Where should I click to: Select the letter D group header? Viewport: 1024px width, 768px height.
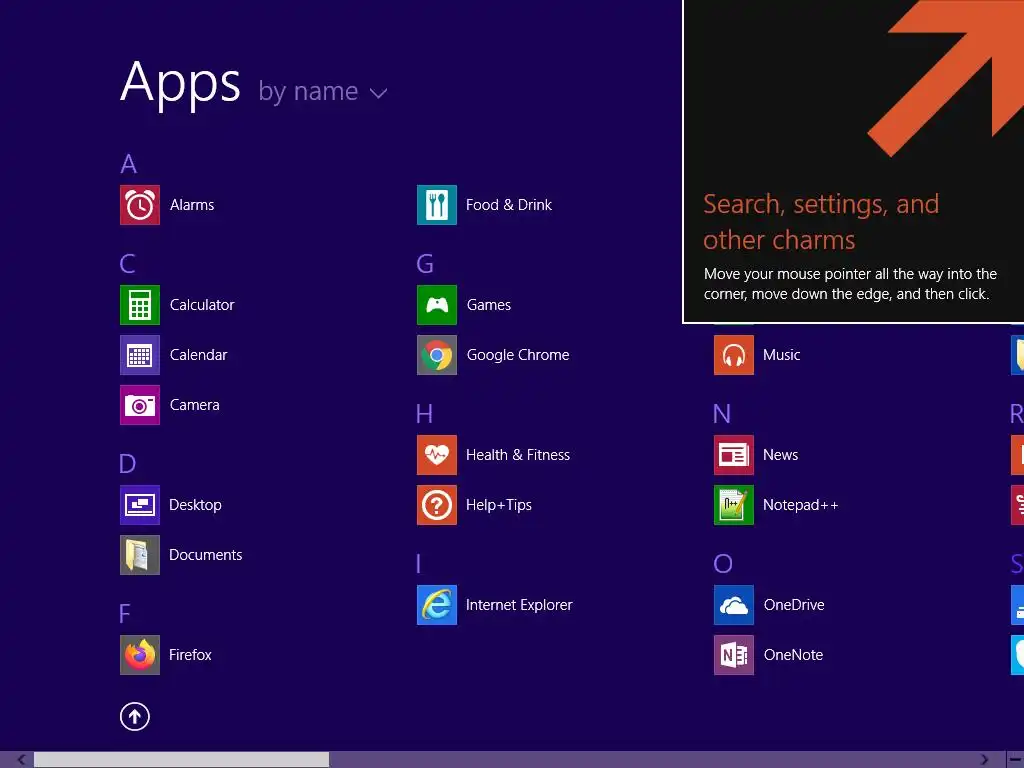pyautogui.click(x=128, y=464)
